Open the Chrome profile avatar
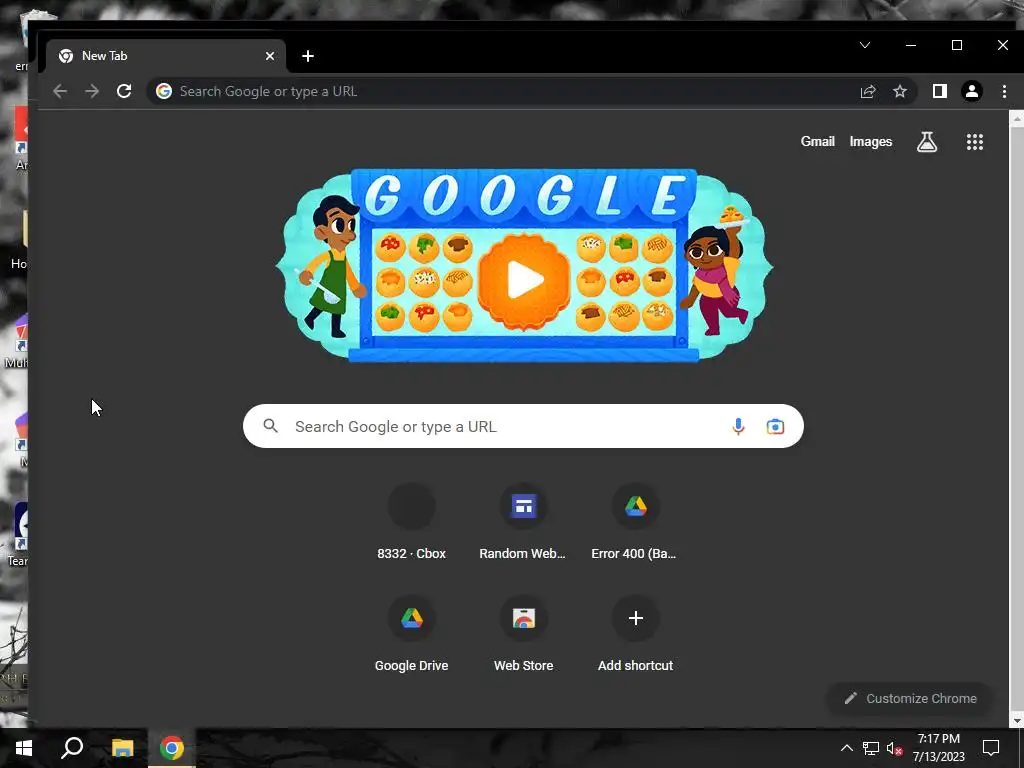The height and width of the screenshot is (768, 1024). click(x=972, y=91)
